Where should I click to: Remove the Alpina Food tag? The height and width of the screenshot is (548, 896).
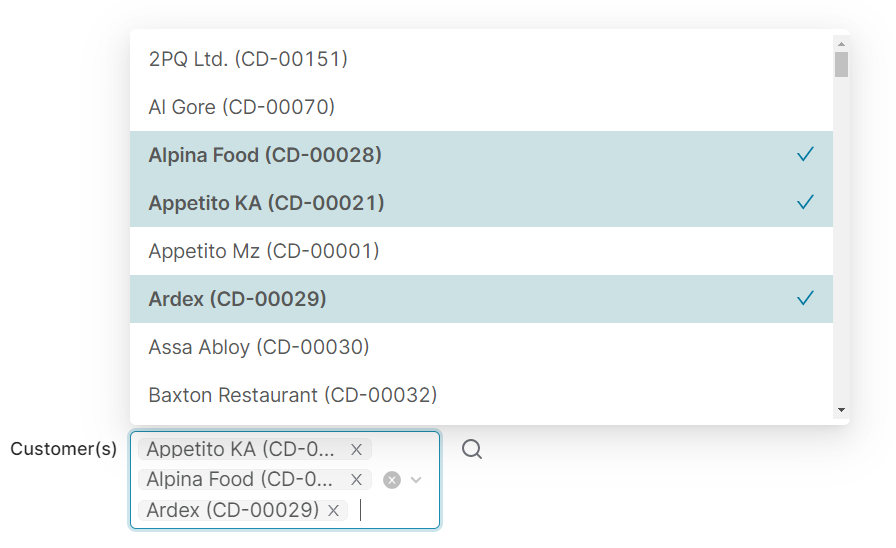coord(356,480)
